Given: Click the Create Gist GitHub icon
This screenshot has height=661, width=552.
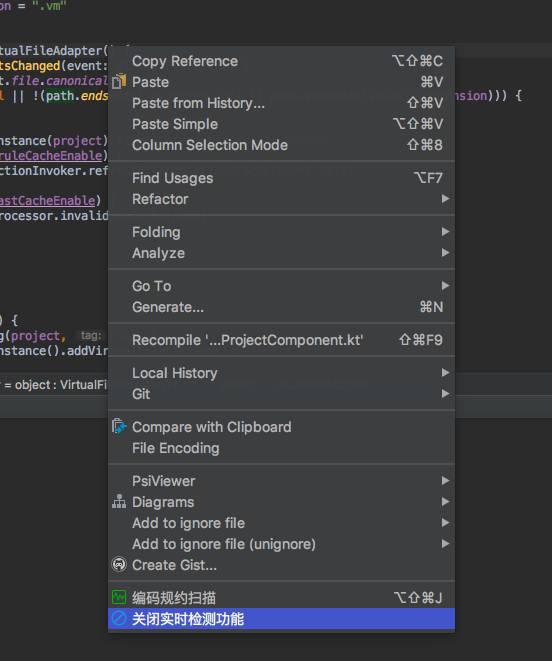Looking at the screenshot, I should (119, 564).
